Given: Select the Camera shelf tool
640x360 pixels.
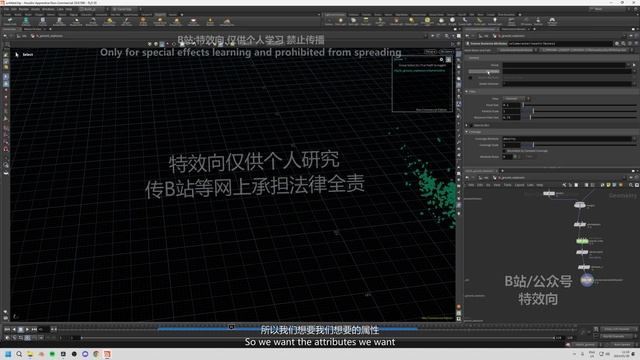Looking at the screenshot, I should click(x=329, y=21).
